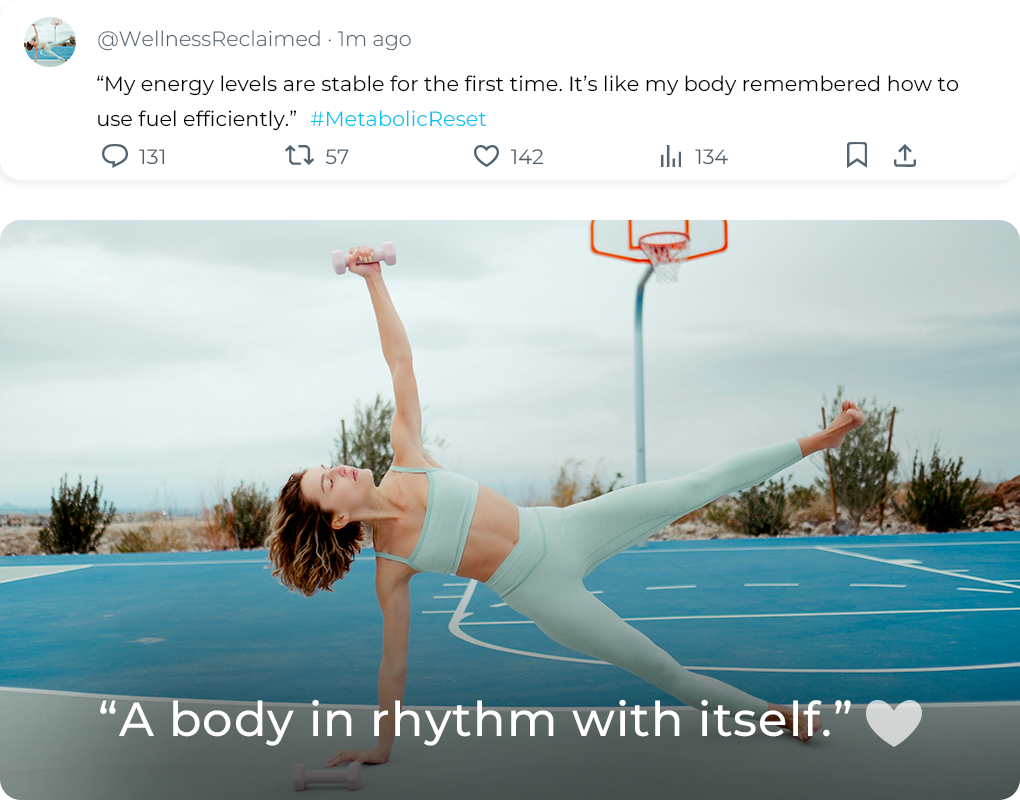This screenshot has height=800, width=1020.
Task: Click the 57 reposts count
Action: [x=337, y=157]
